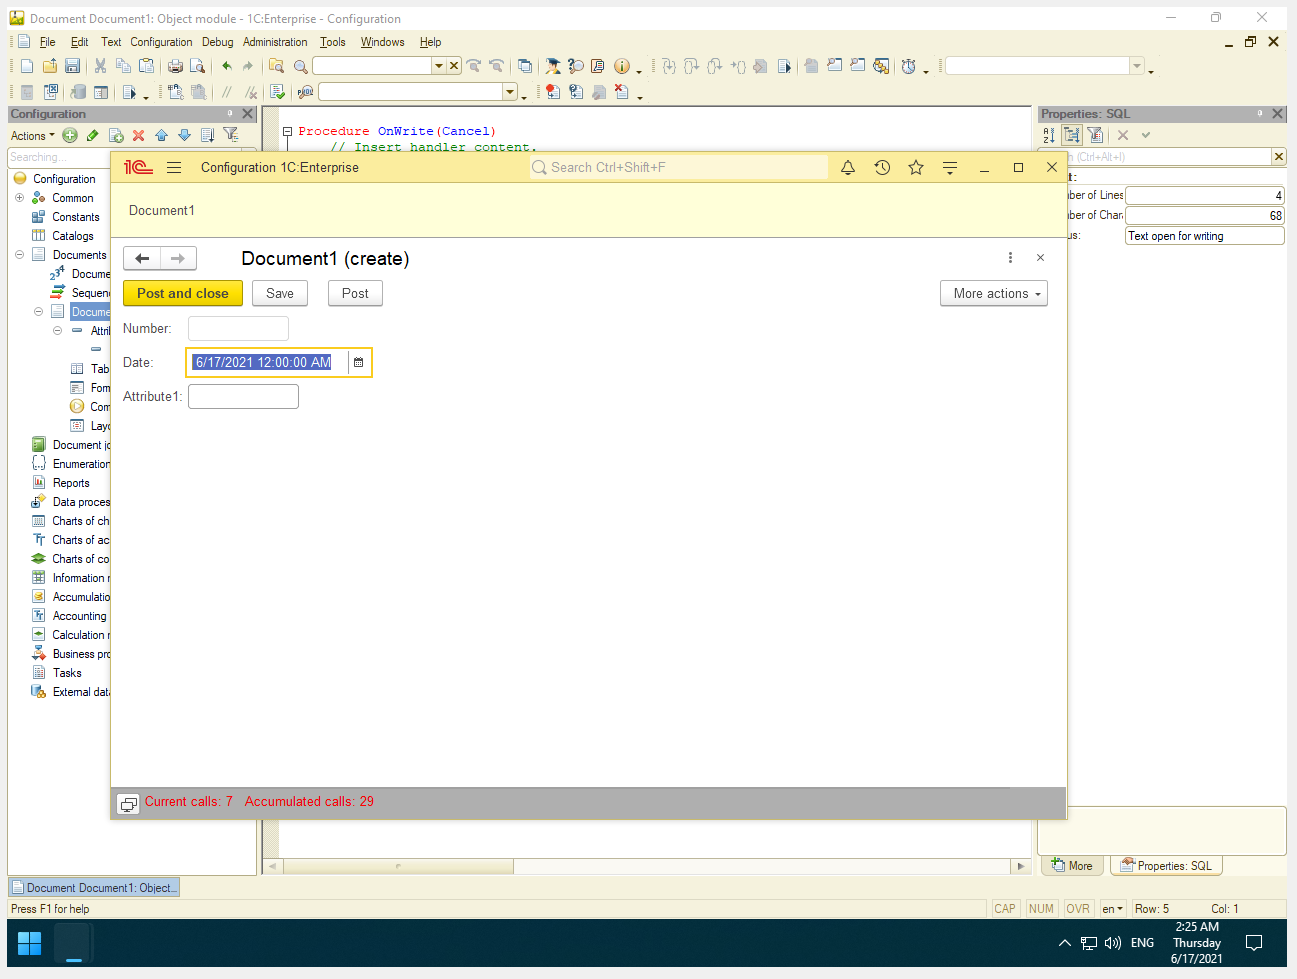Click the 1C logo in Enterprise window
Viewport: 1297px width, 979px height.
[138, 168]
